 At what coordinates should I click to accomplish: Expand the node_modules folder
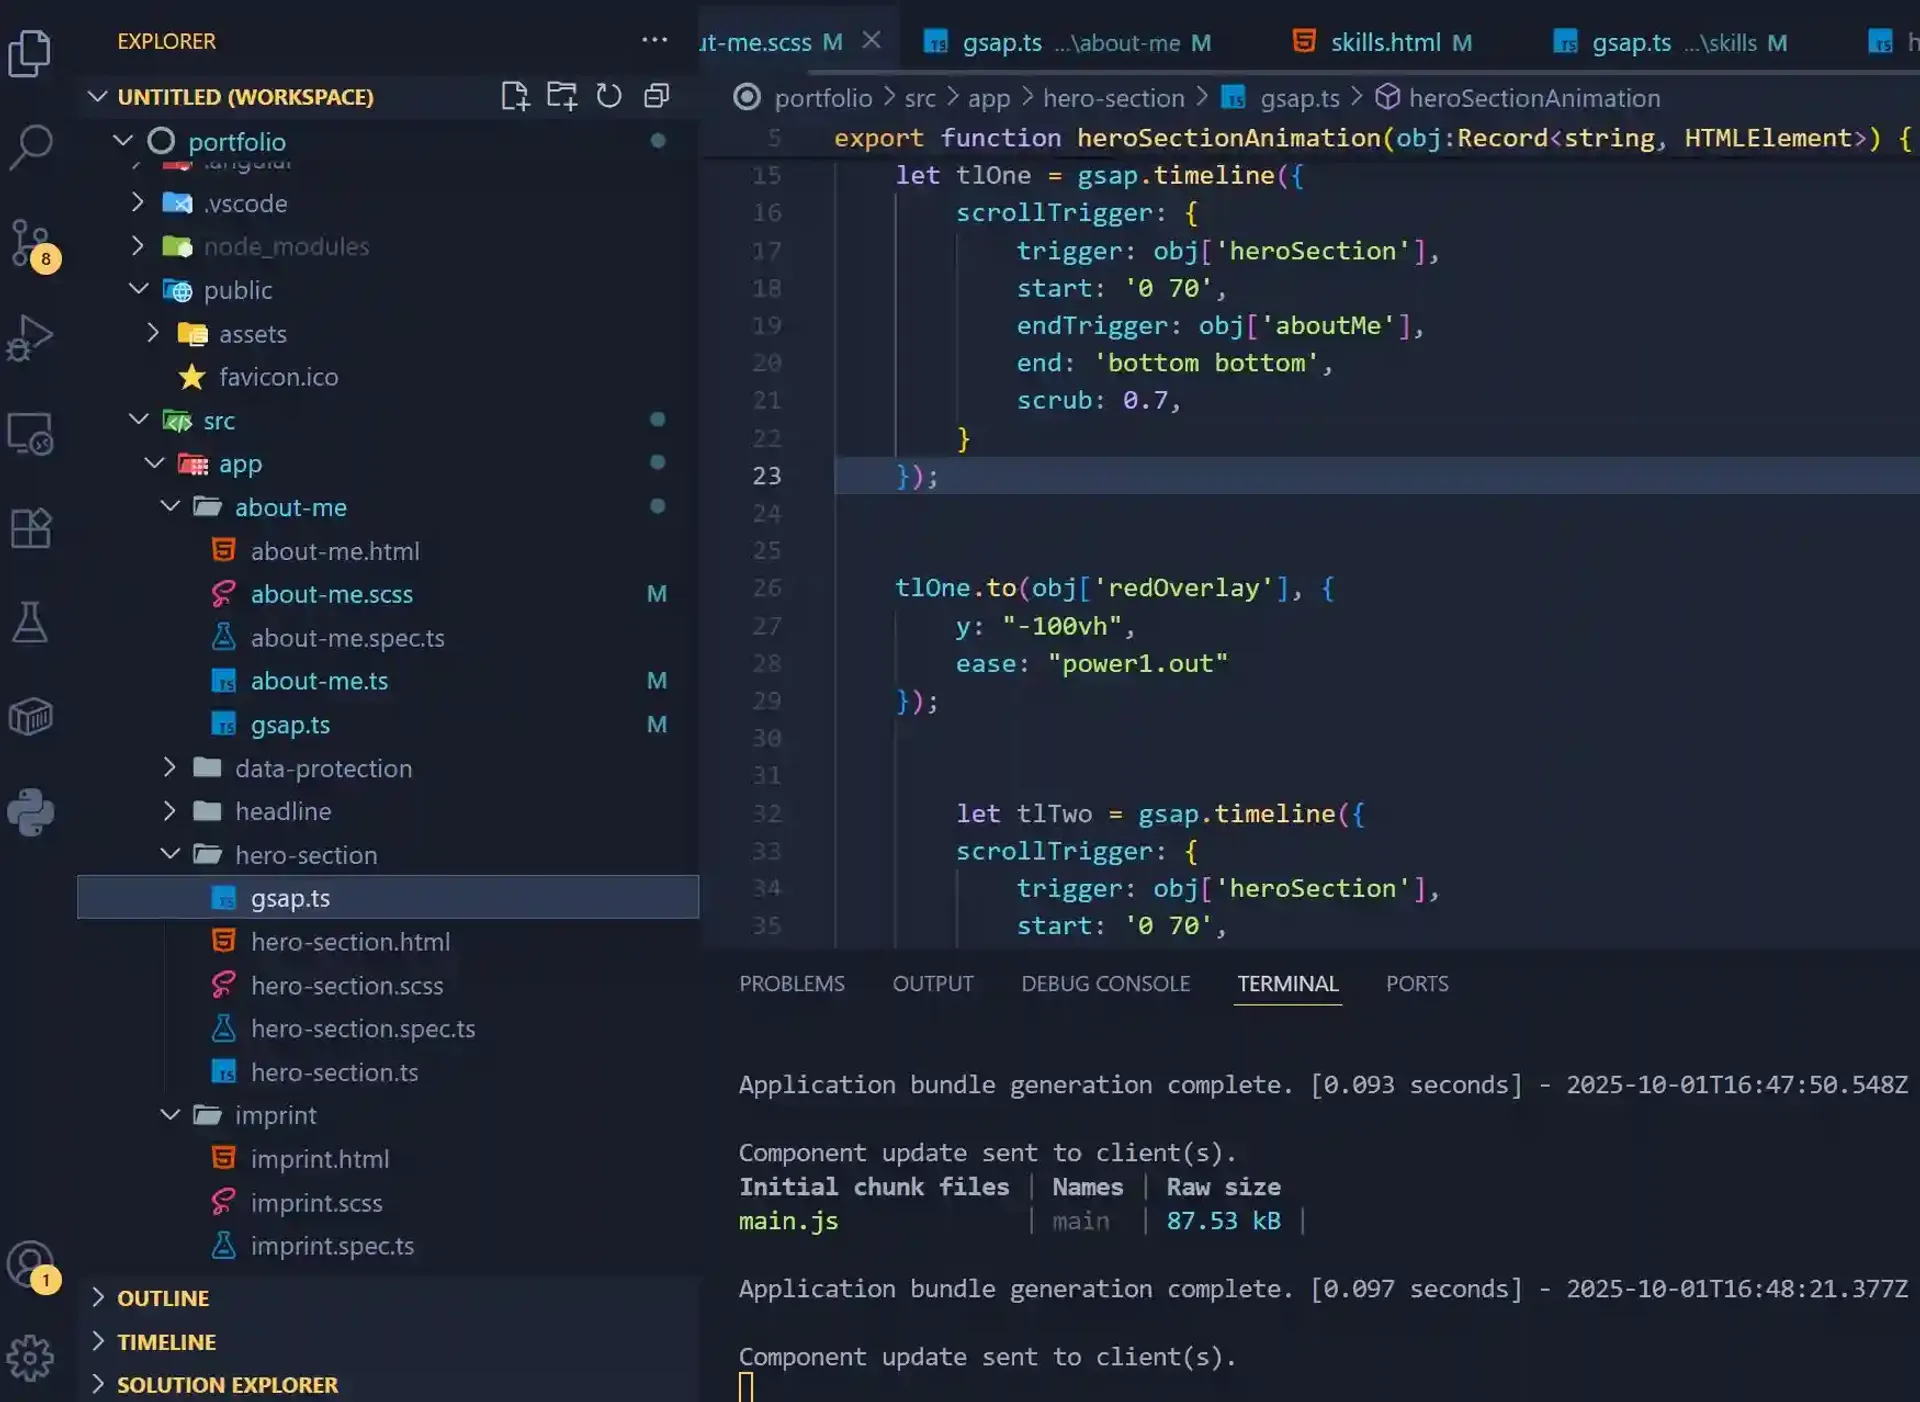point(286,246)
